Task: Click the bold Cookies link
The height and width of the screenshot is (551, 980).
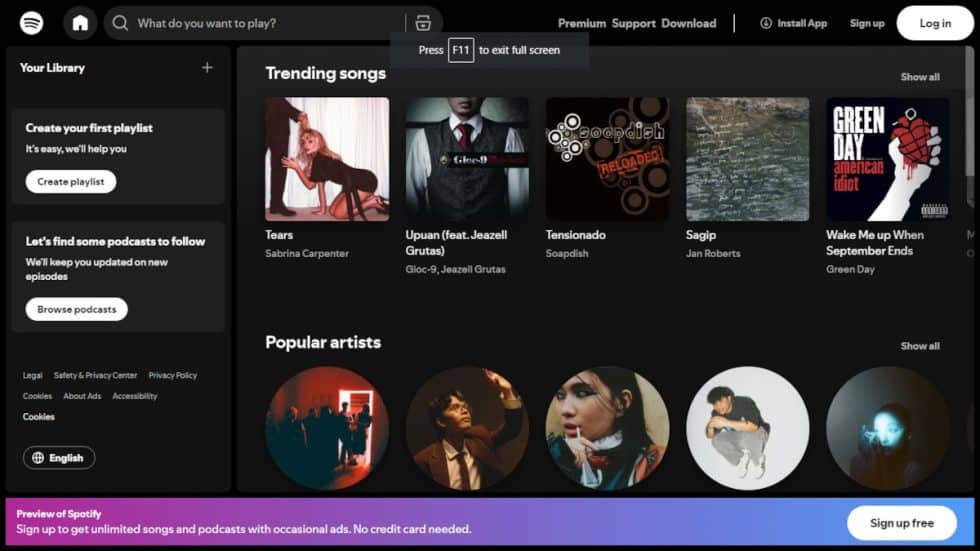Action: (39, 417)
